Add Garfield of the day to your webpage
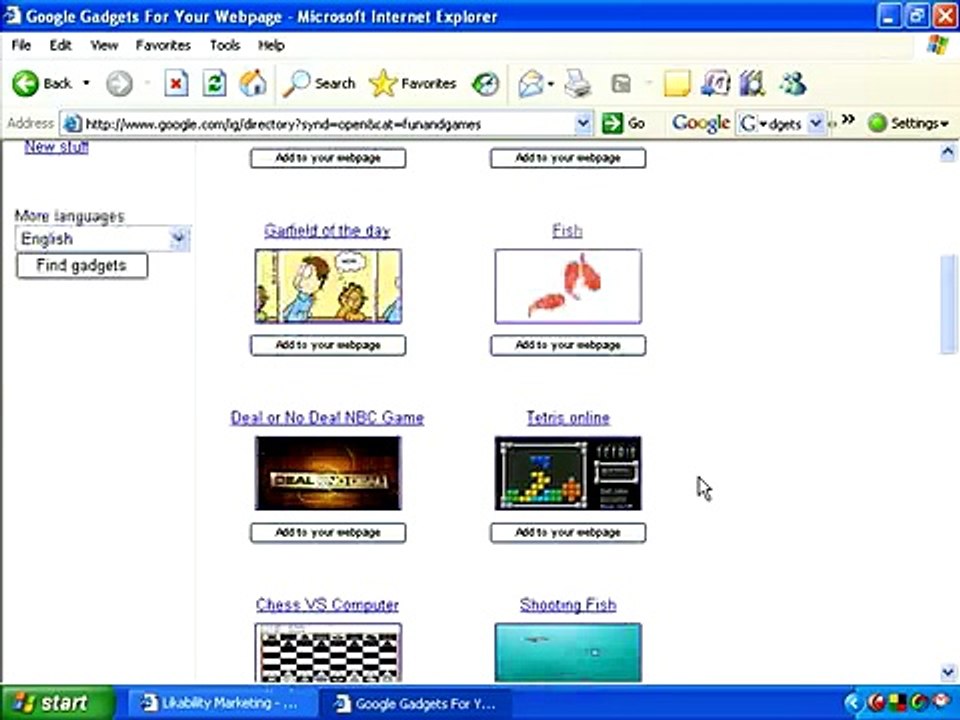Image resolution: width=960 pixels, height=720 pixels. 328,345
